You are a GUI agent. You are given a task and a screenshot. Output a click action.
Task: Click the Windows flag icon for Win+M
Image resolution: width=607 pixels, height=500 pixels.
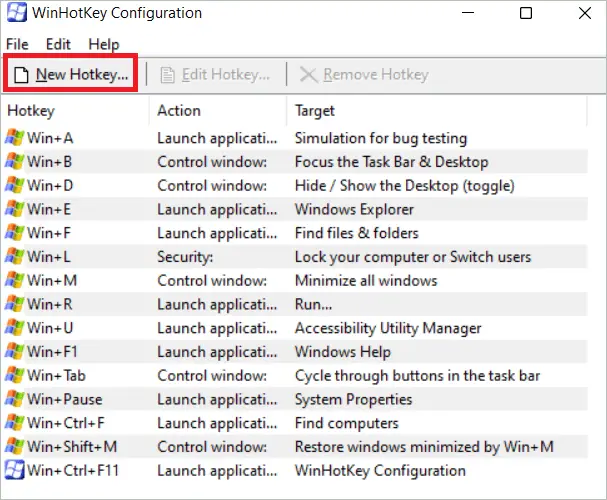[14, 280]
